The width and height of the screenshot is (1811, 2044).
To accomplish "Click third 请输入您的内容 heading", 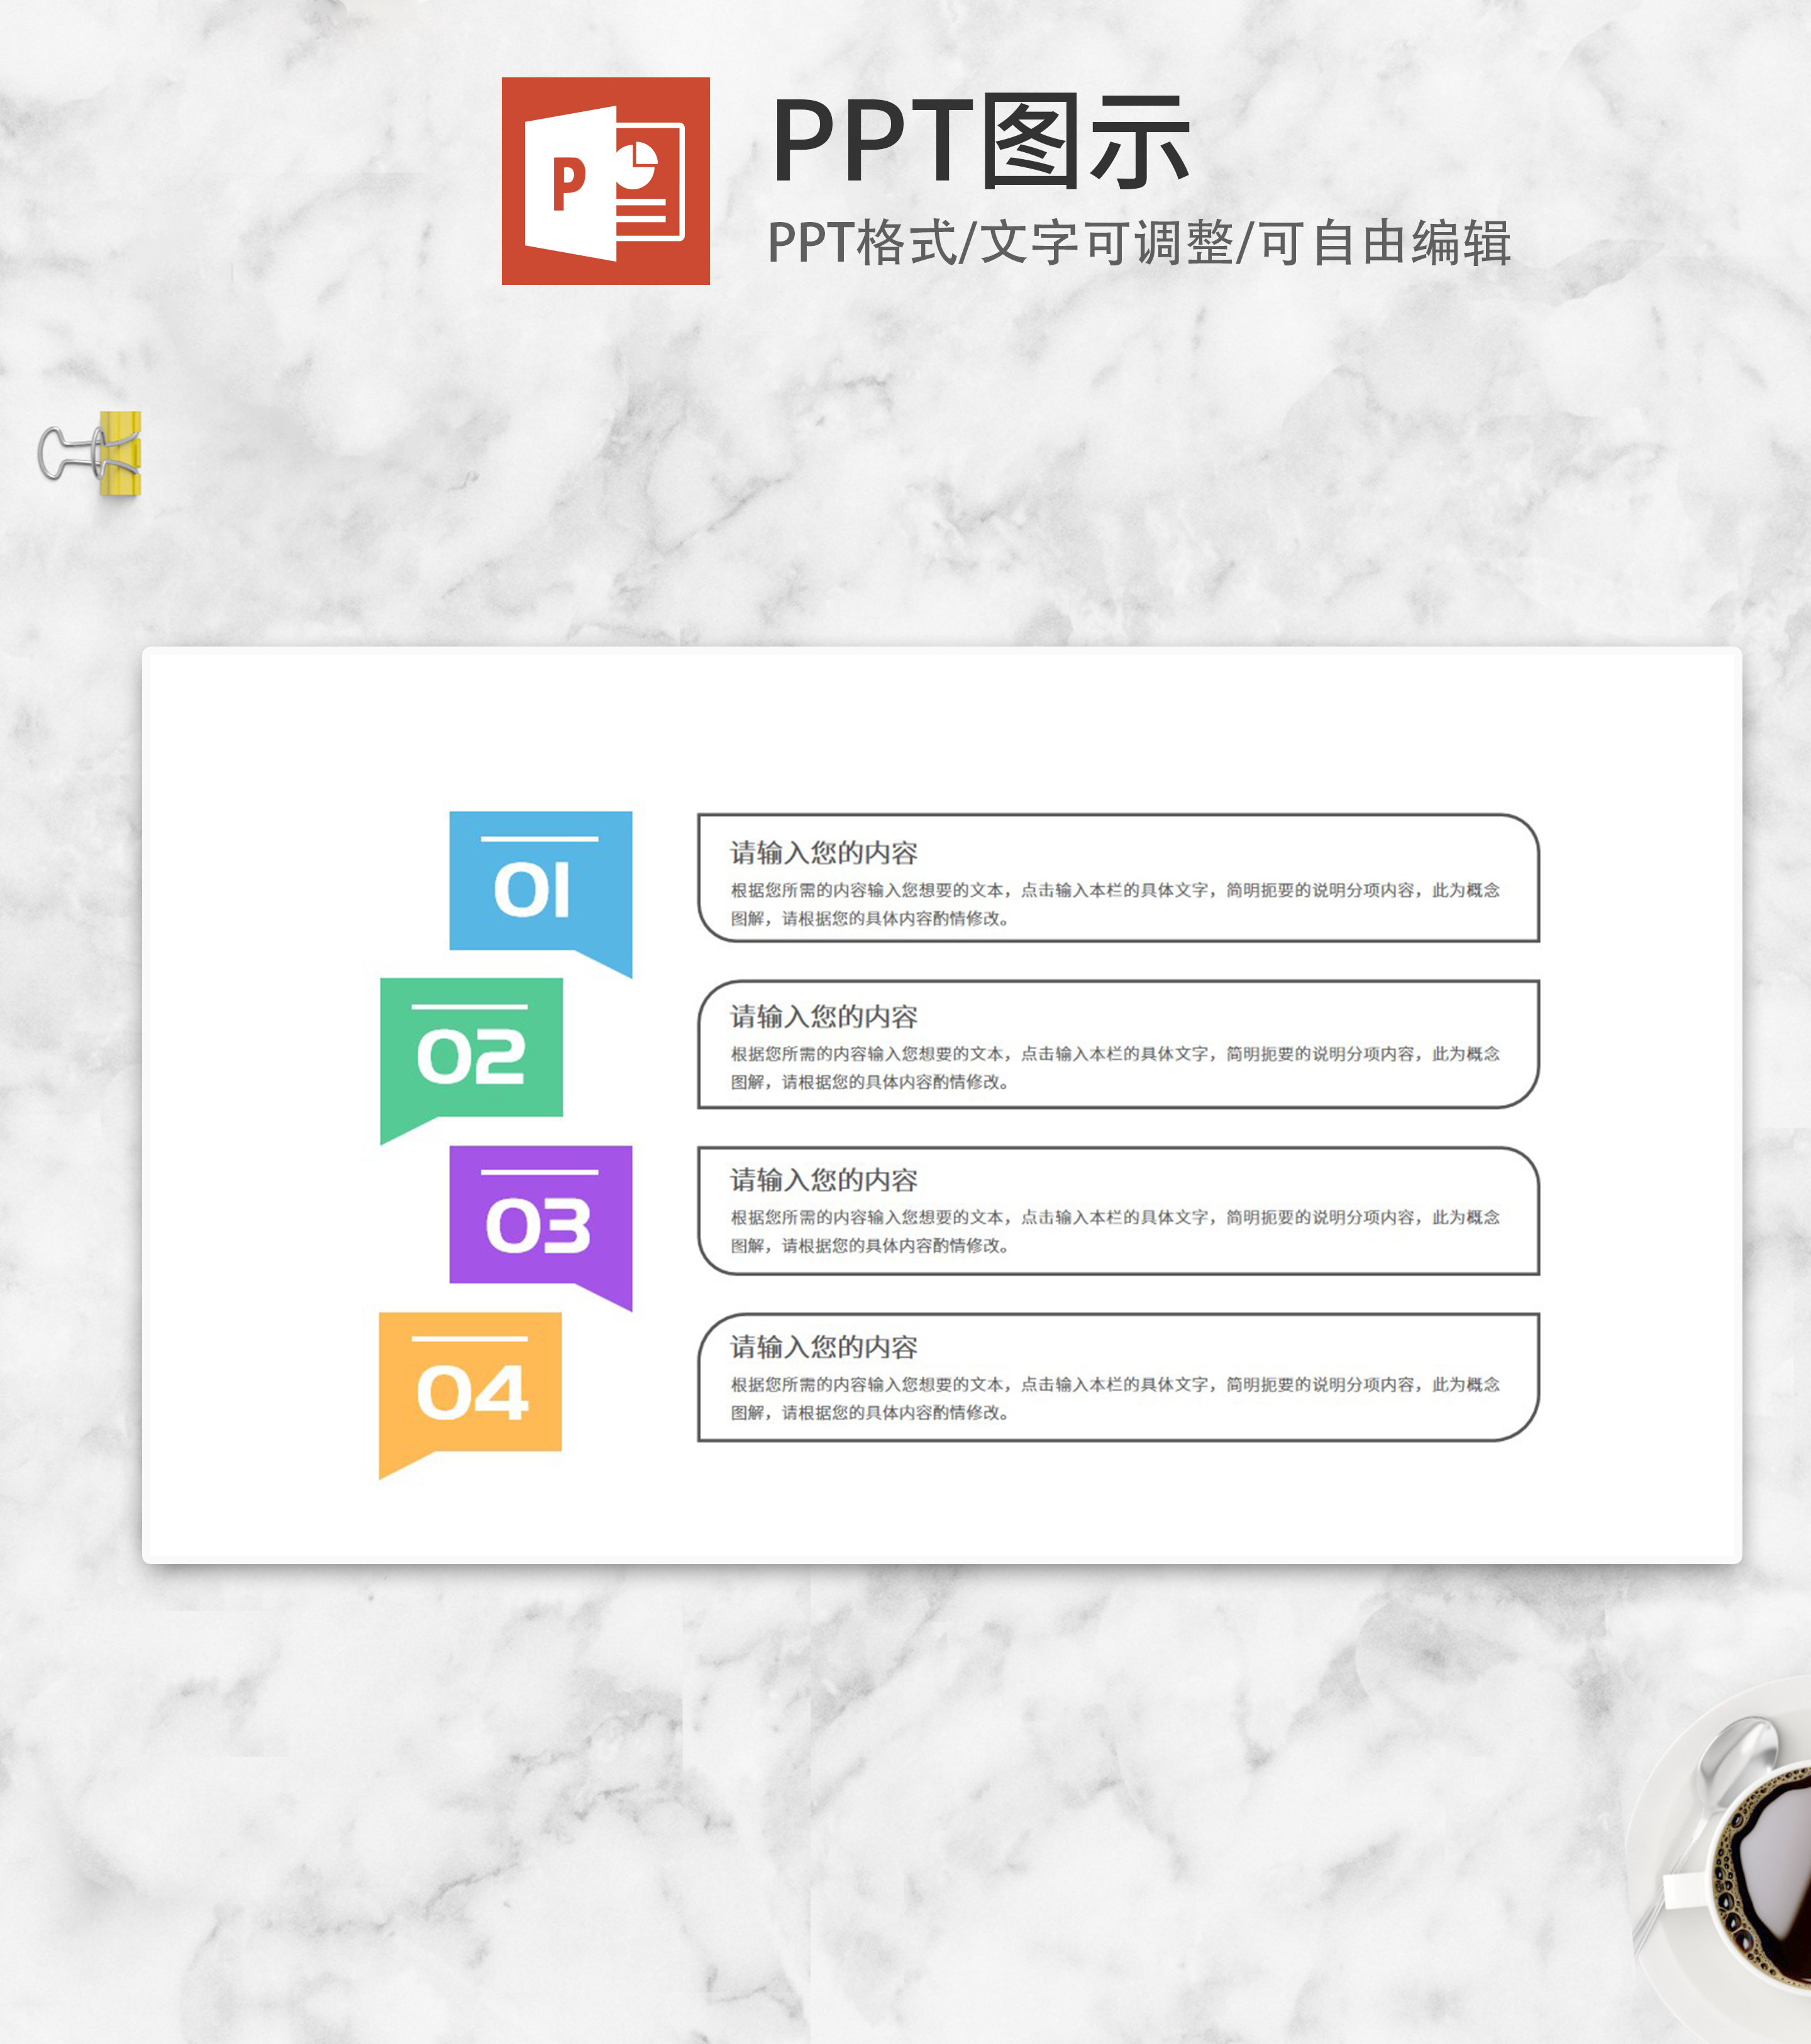I will coord(823,1181).
